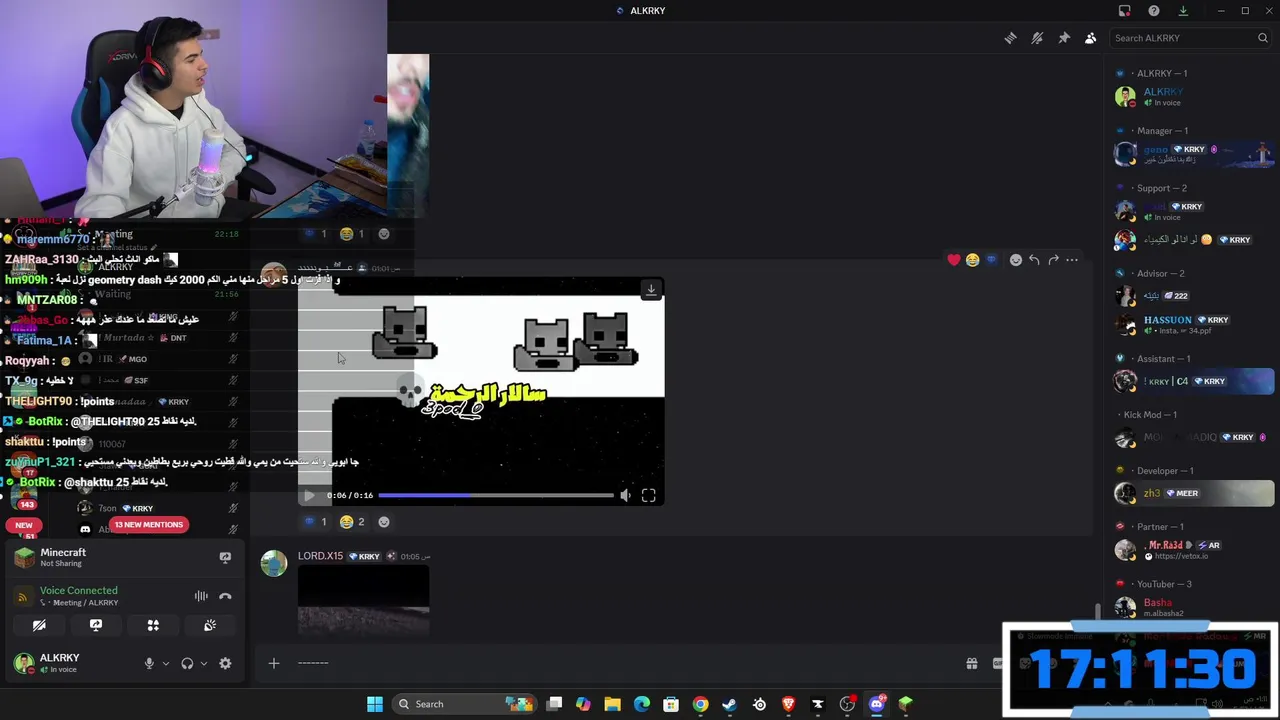Screen dimensions: 1280x720
Task: Open LORD.X15's image attachment
Action: coord(363,600)
